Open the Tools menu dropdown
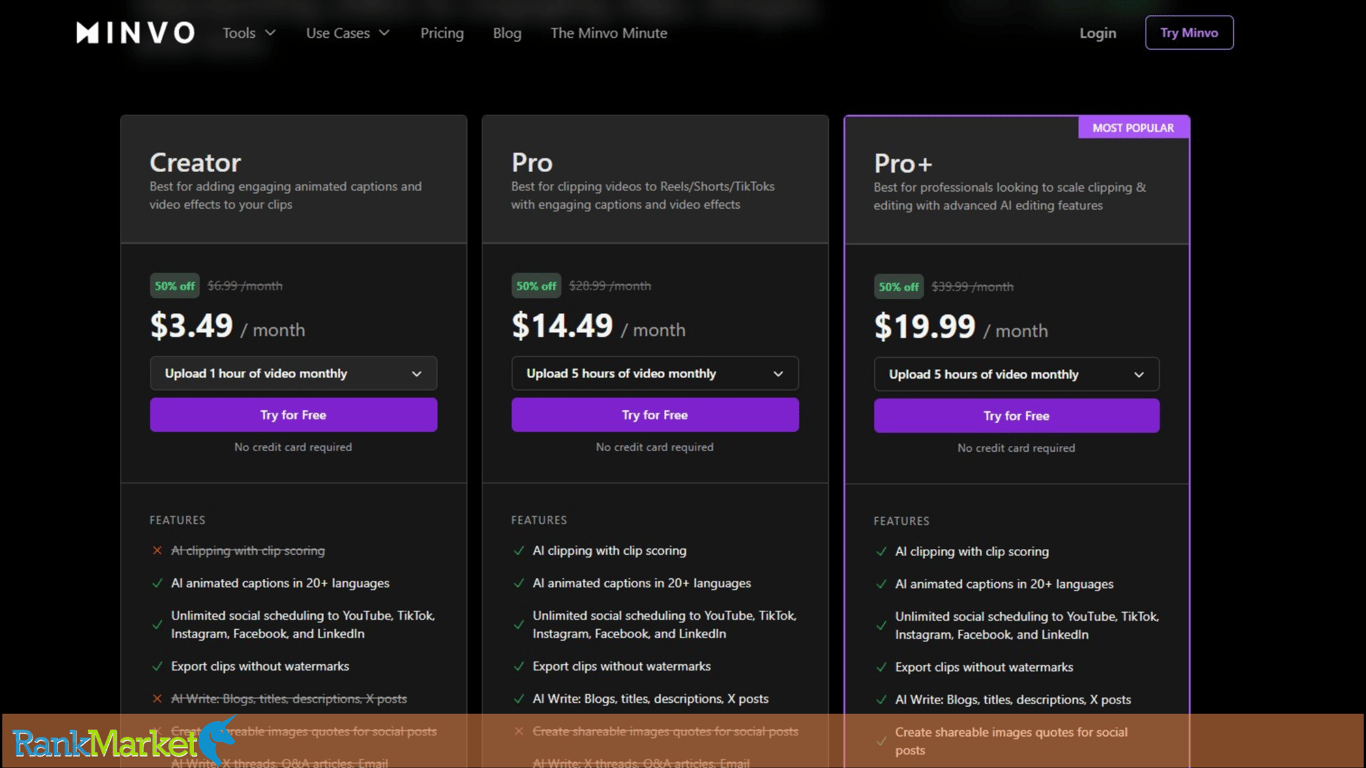Screen dimensions: 1366x768 point(248,32)
